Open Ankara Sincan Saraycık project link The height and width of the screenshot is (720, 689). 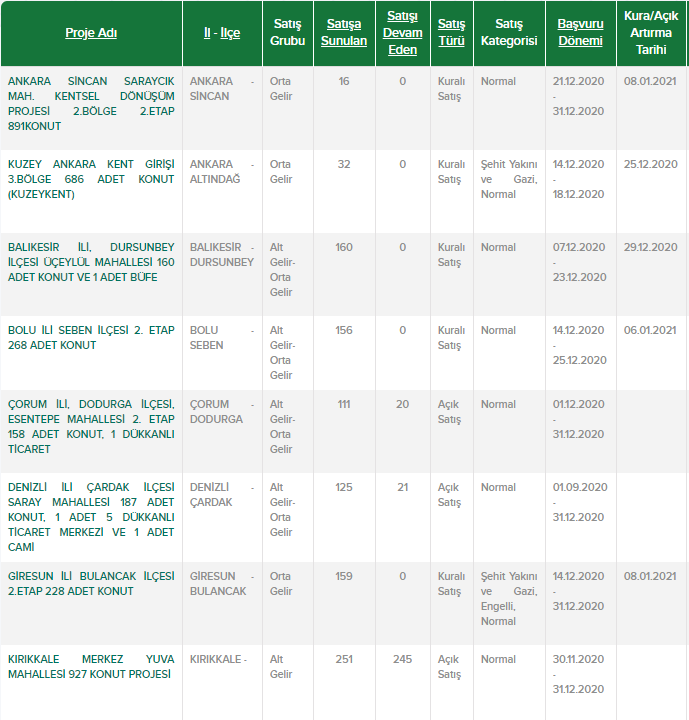pos(91,103)
